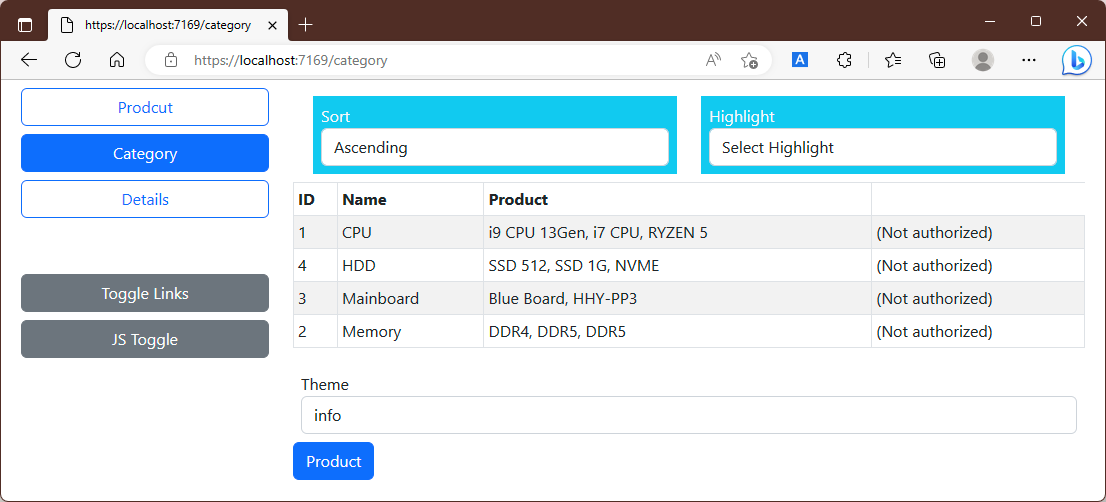Go back to the previous page

29,60
